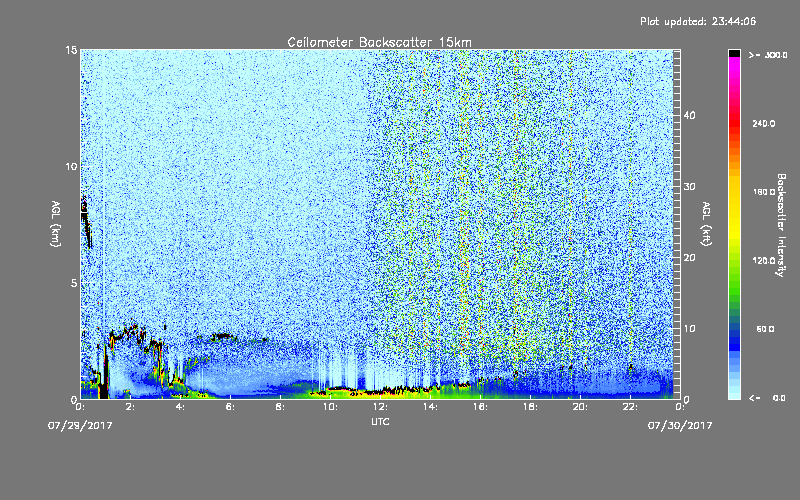The image size is (800, 500).
Task: Click the 40 kft tick label on right axis
Action: point(689,115)
